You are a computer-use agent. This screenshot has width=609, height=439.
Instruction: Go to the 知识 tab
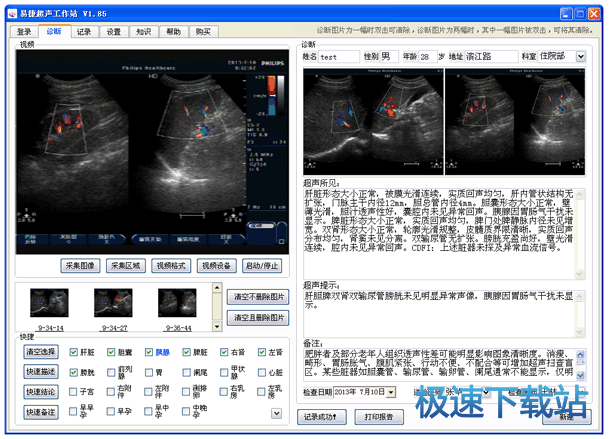pos(144,32)
